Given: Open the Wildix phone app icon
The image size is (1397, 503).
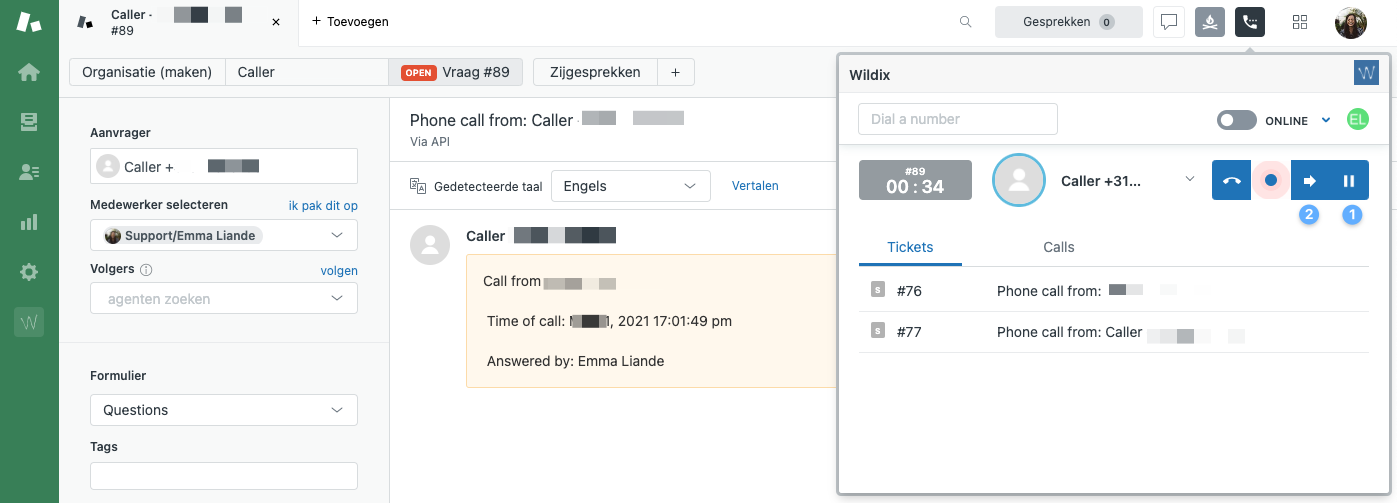Looking at the screenshot, I should [x=1250, y=22].
